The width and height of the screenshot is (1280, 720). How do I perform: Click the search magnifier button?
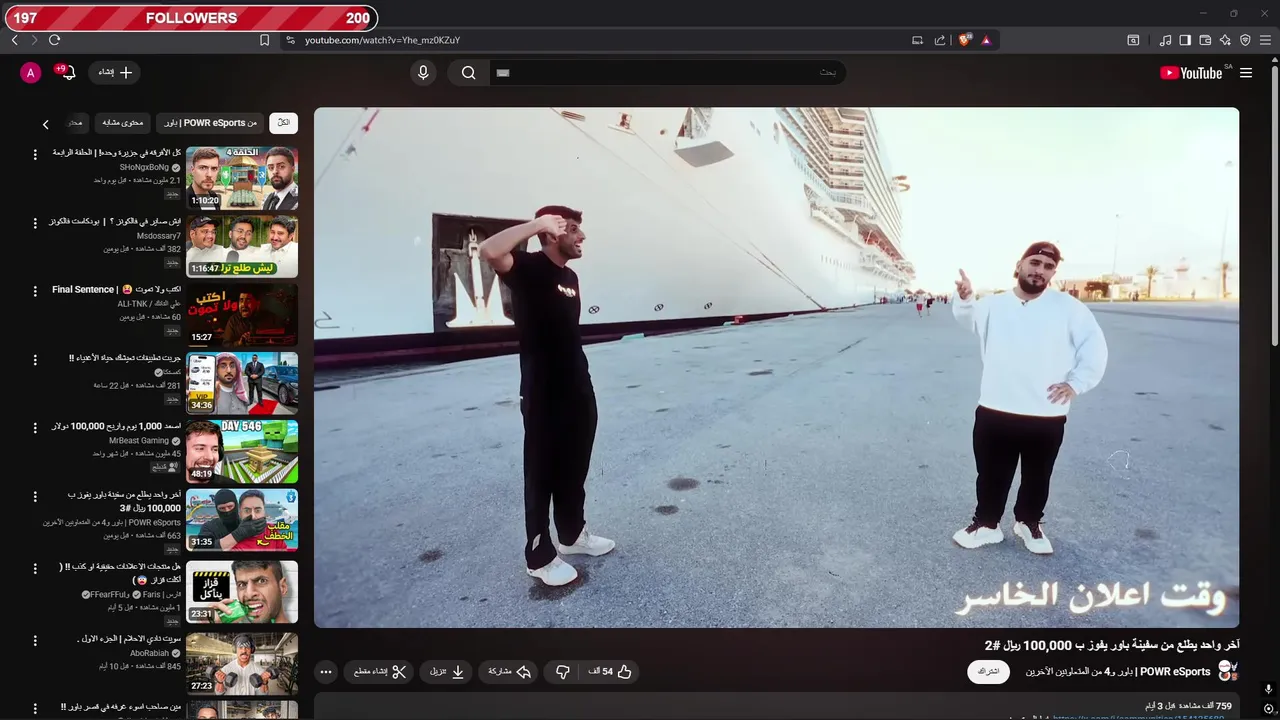(x=468, y=73)
